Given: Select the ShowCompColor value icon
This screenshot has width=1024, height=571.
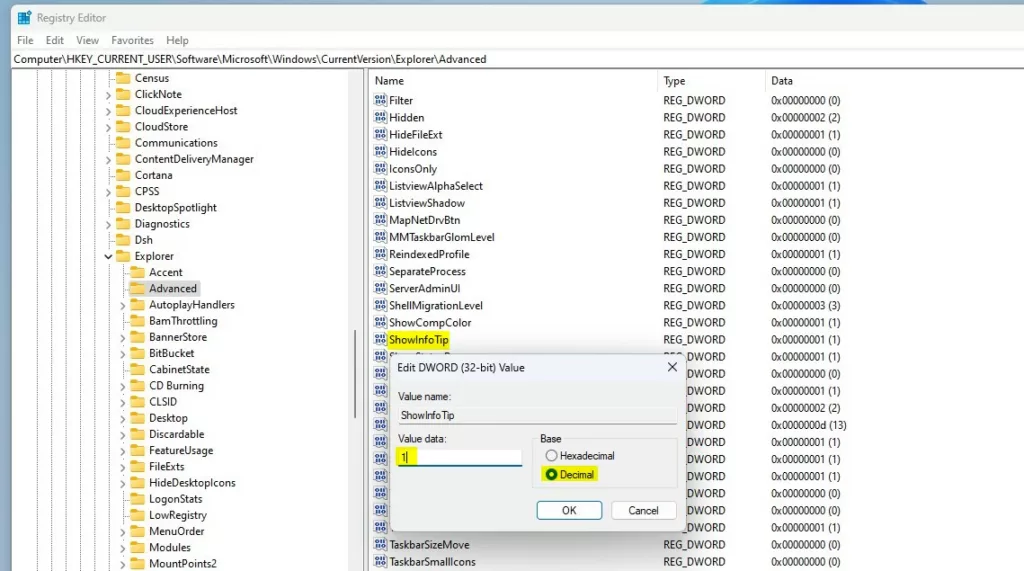Looking at the screenshot, I should [x=380, y=322].
